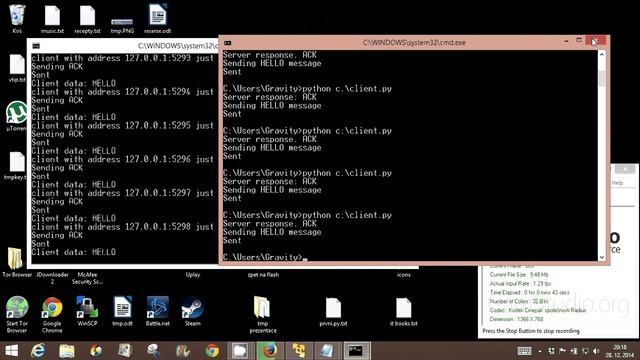Click 'Time Elapsed' line in recorder
The height and width of the screenshot is (360, 640).
pos(529,293)
